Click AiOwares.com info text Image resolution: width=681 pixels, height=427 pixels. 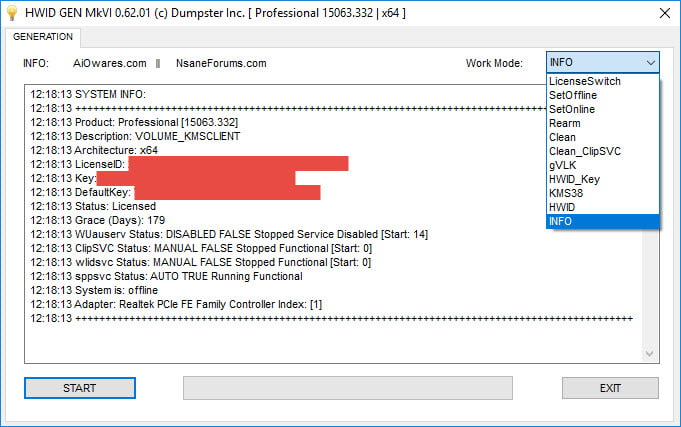[110, 63]
